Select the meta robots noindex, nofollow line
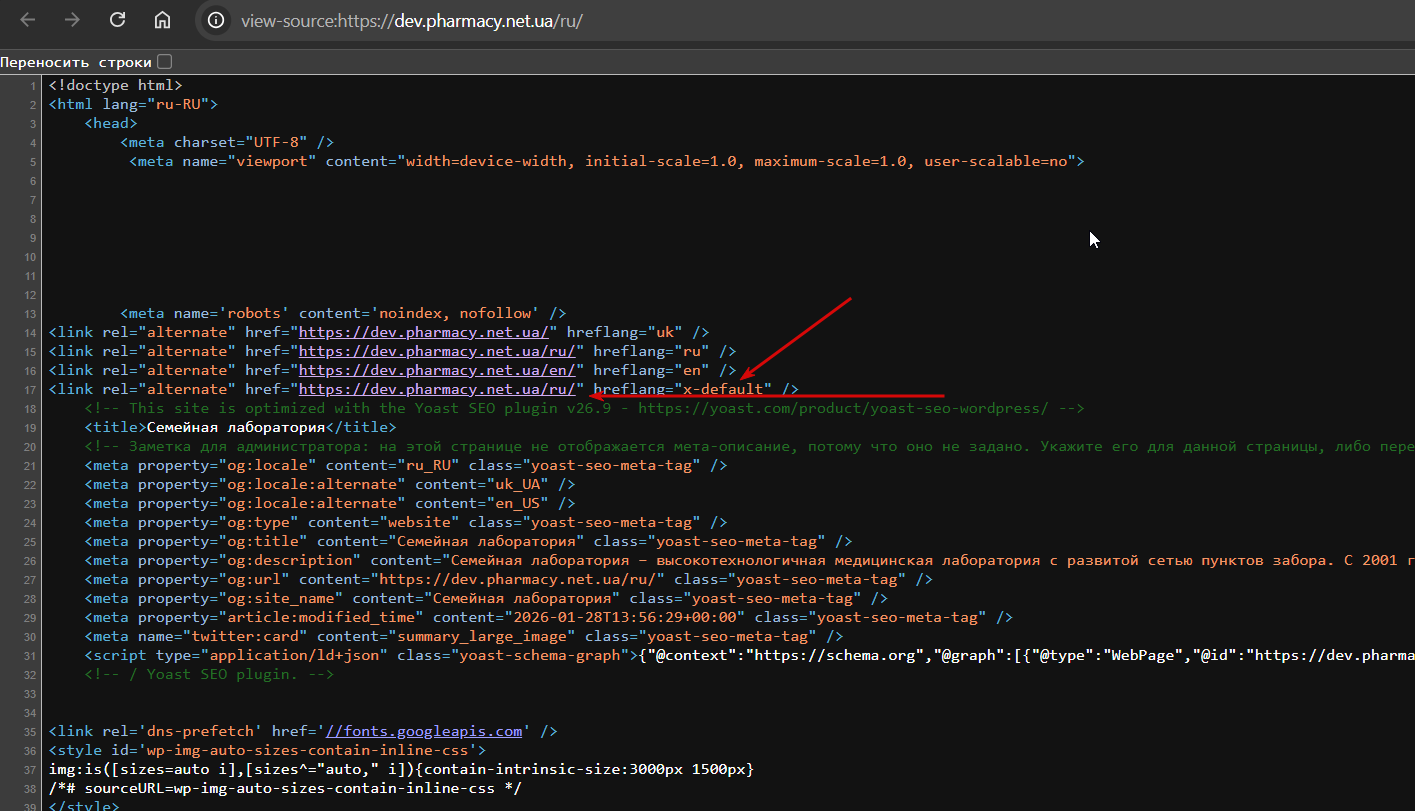1415x811 pixels. (x=343, y=313)
